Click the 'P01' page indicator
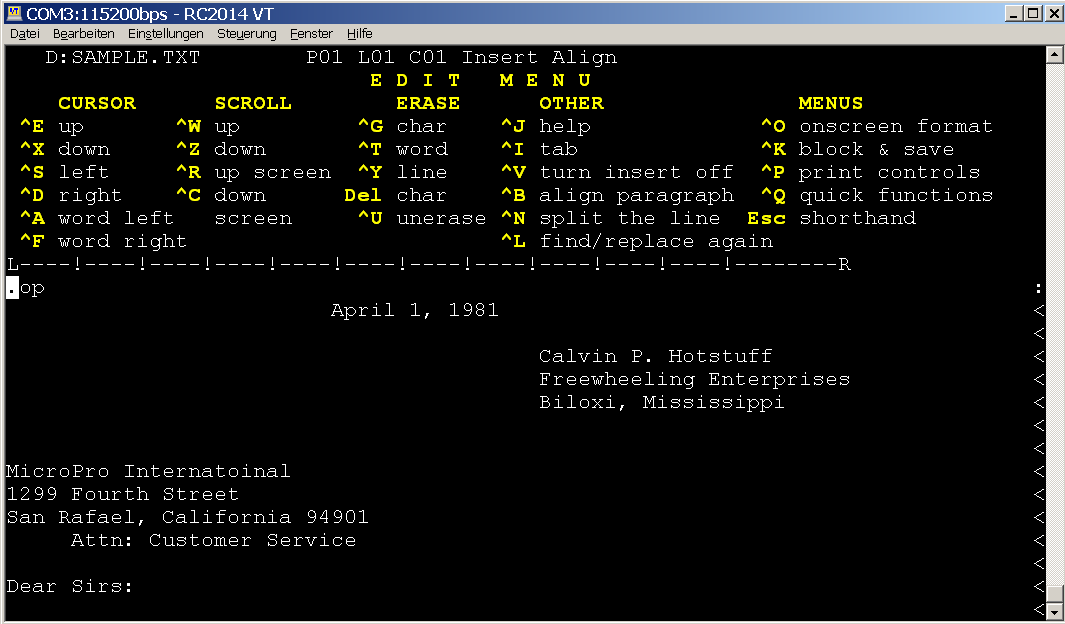This screenshot has height=624, width=1065. point(324,57)
